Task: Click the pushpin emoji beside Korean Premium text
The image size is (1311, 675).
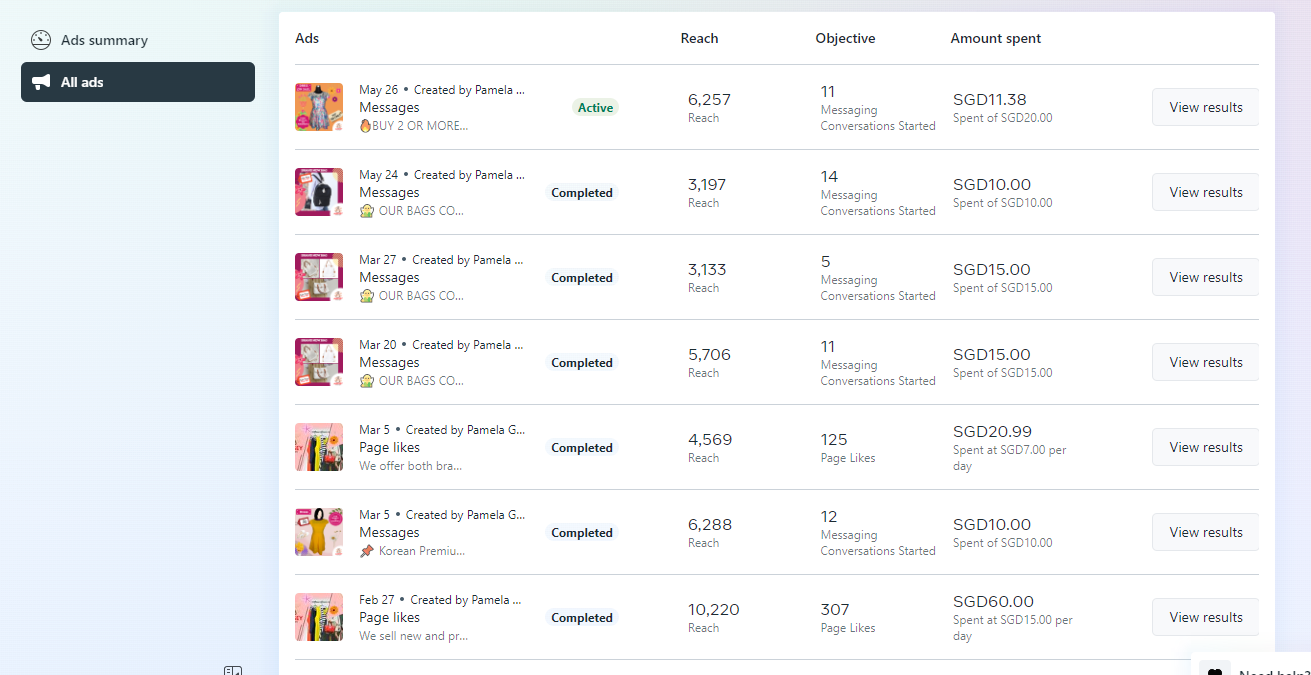Action: 367,551
